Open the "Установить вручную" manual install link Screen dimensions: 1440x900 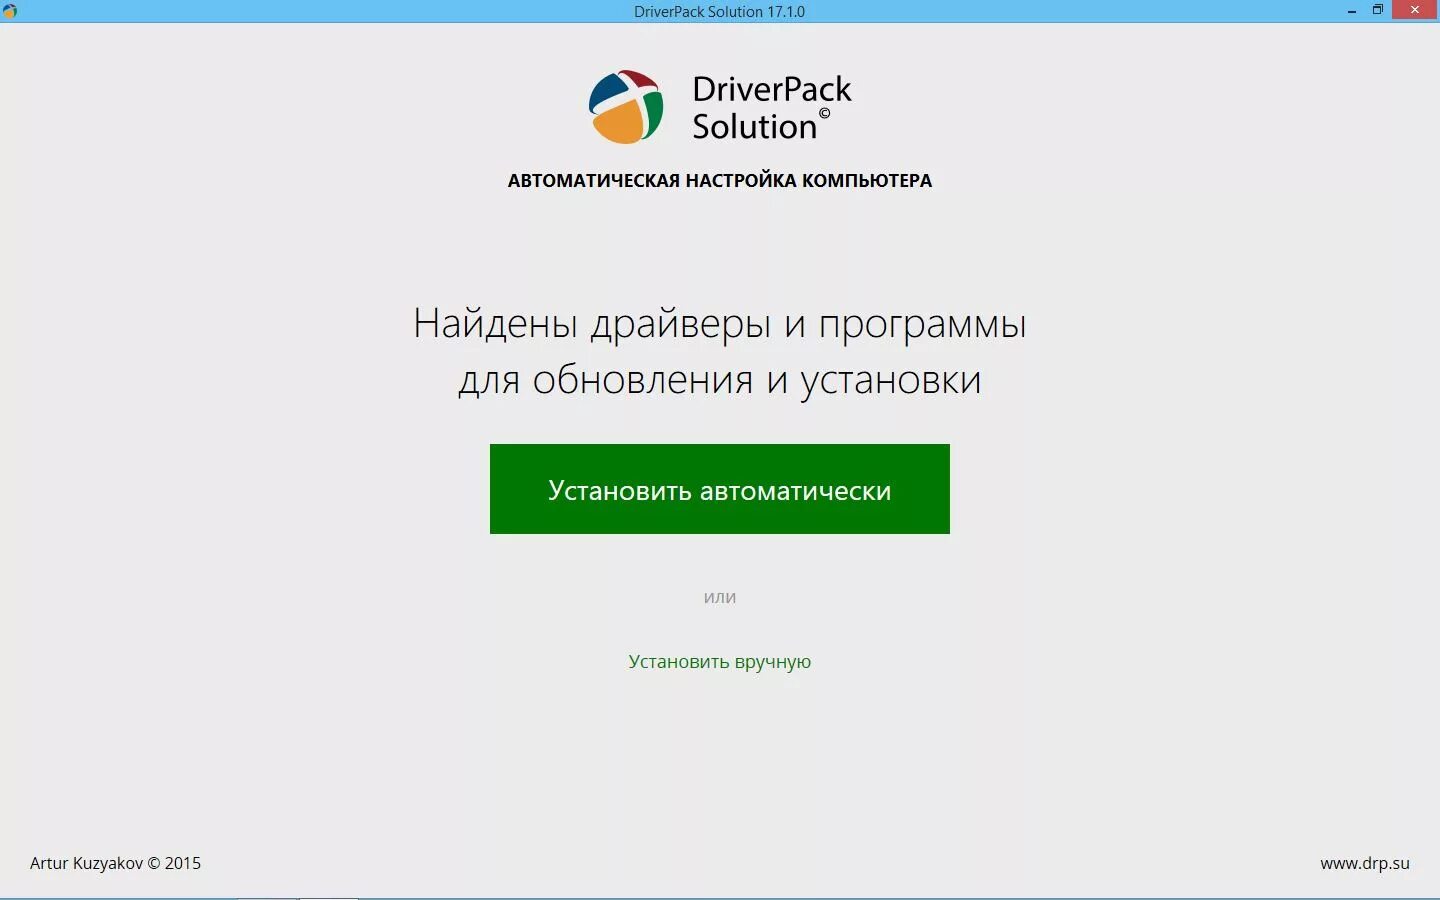(x=720, y=661)
